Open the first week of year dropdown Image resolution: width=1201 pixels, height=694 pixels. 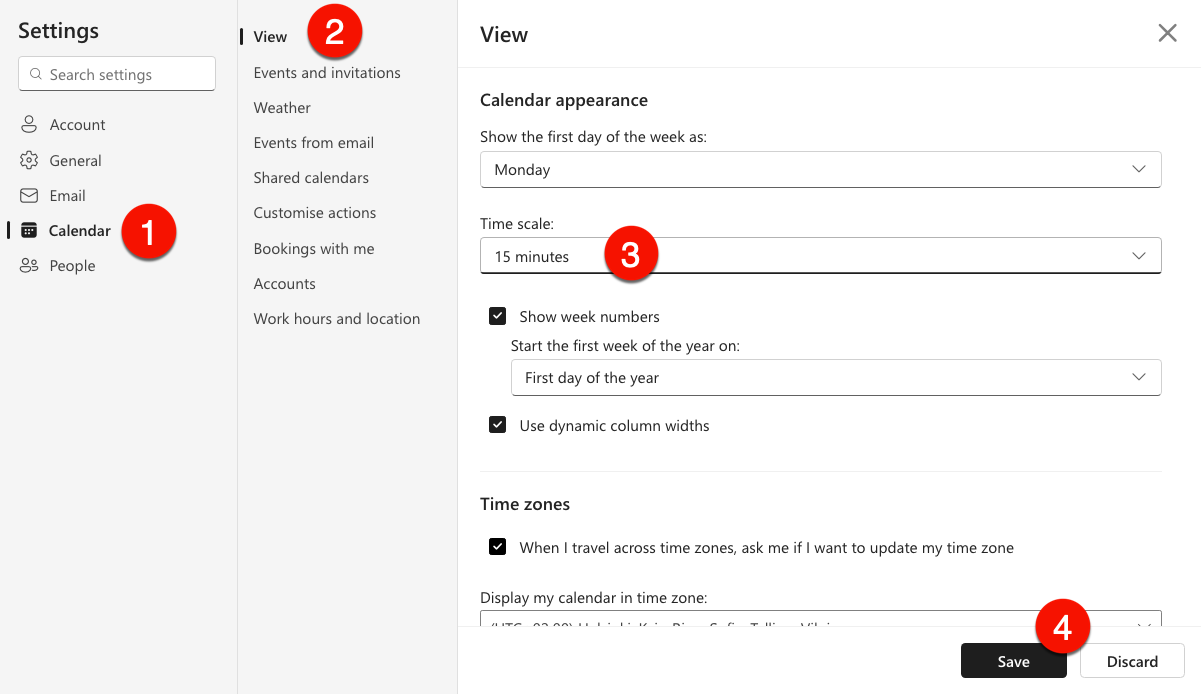point(835,377)
